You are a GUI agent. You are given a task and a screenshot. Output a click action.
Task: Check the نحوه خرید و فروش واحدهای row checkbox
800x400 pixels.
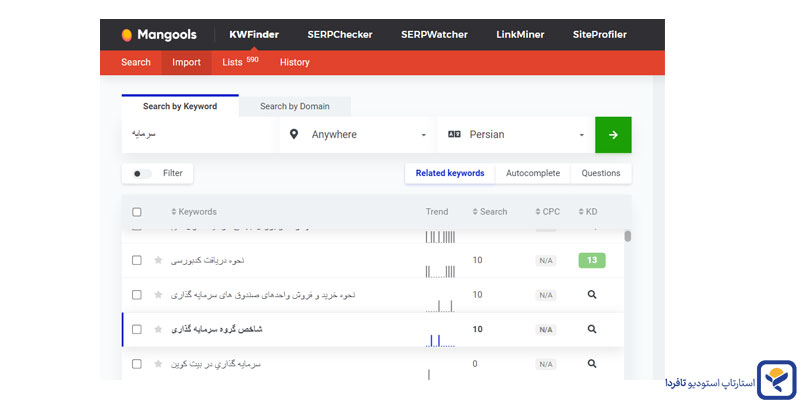(x=137, y=295)
